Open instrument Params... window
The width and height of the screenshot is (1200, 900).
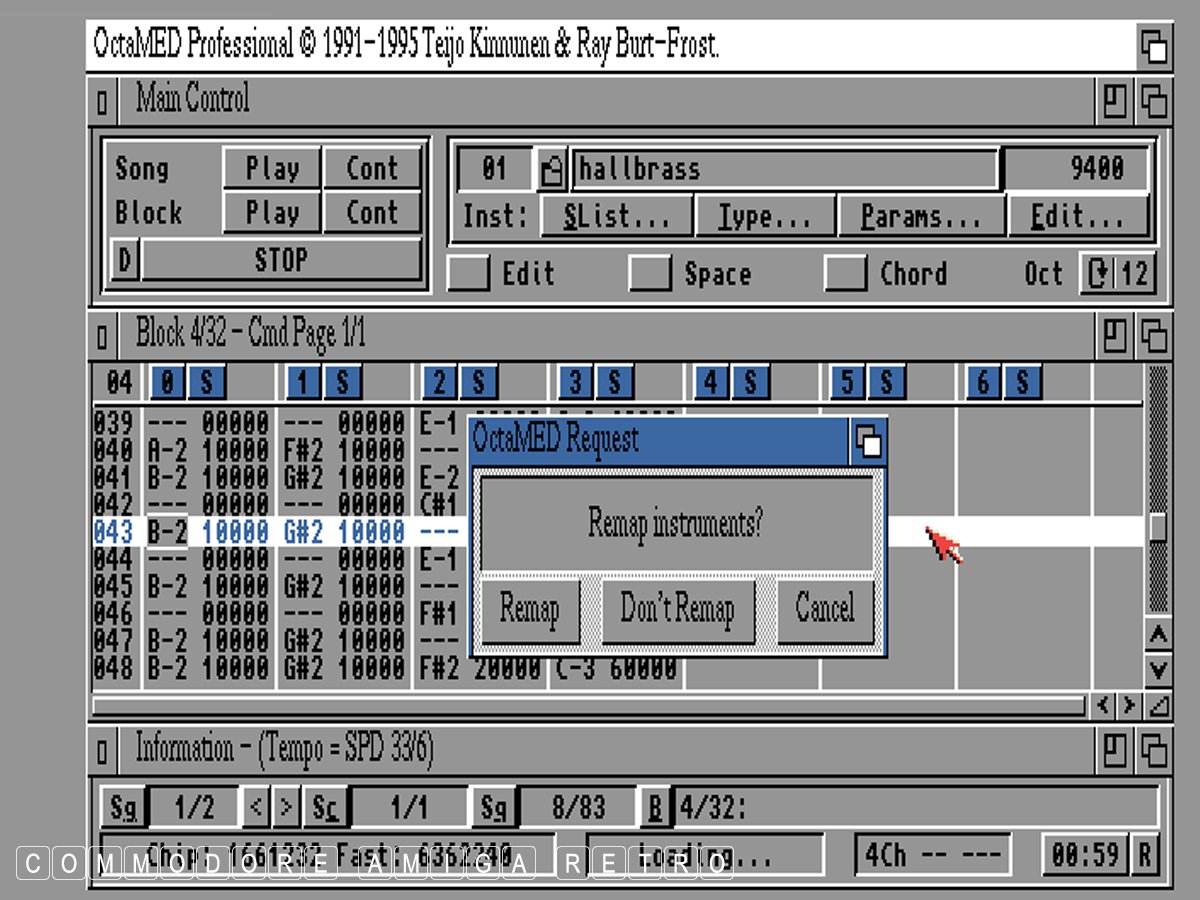point(921,216)
